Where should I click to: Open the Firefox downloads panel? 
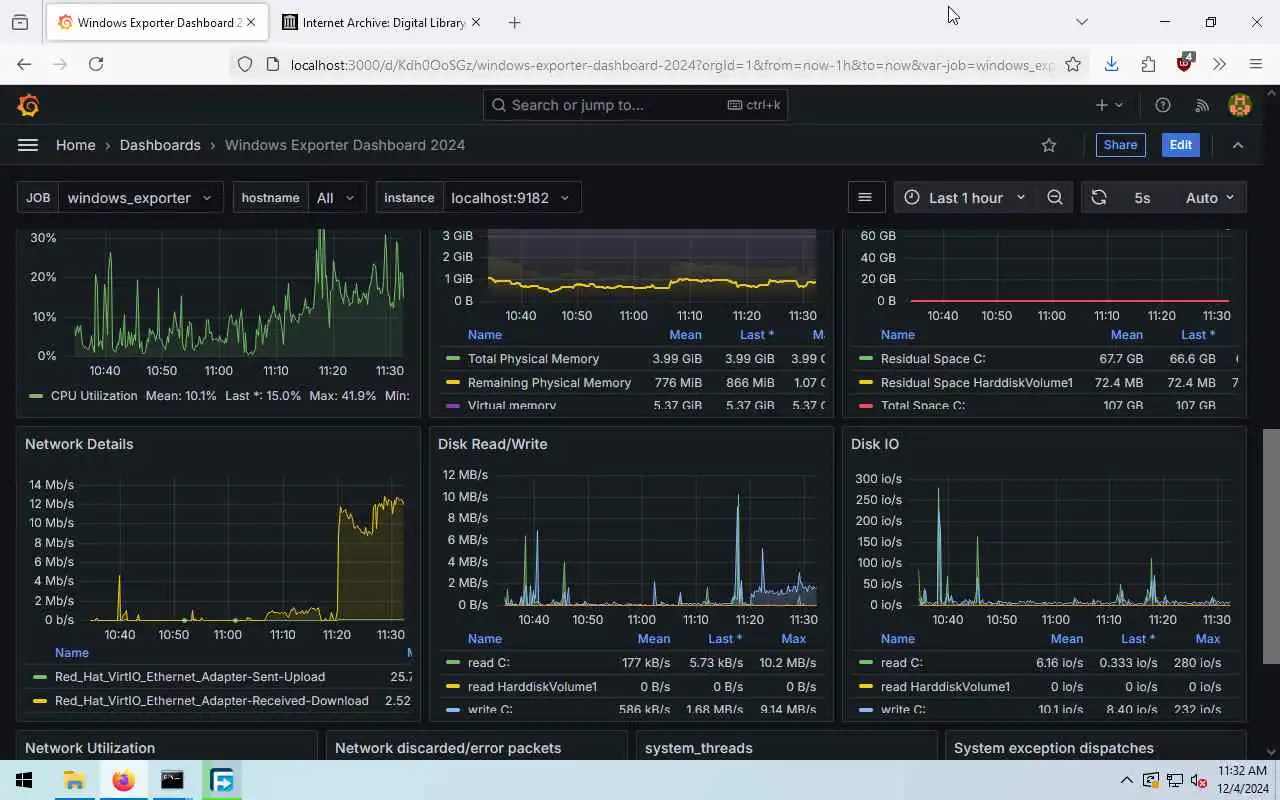(x=1111, y=64)
